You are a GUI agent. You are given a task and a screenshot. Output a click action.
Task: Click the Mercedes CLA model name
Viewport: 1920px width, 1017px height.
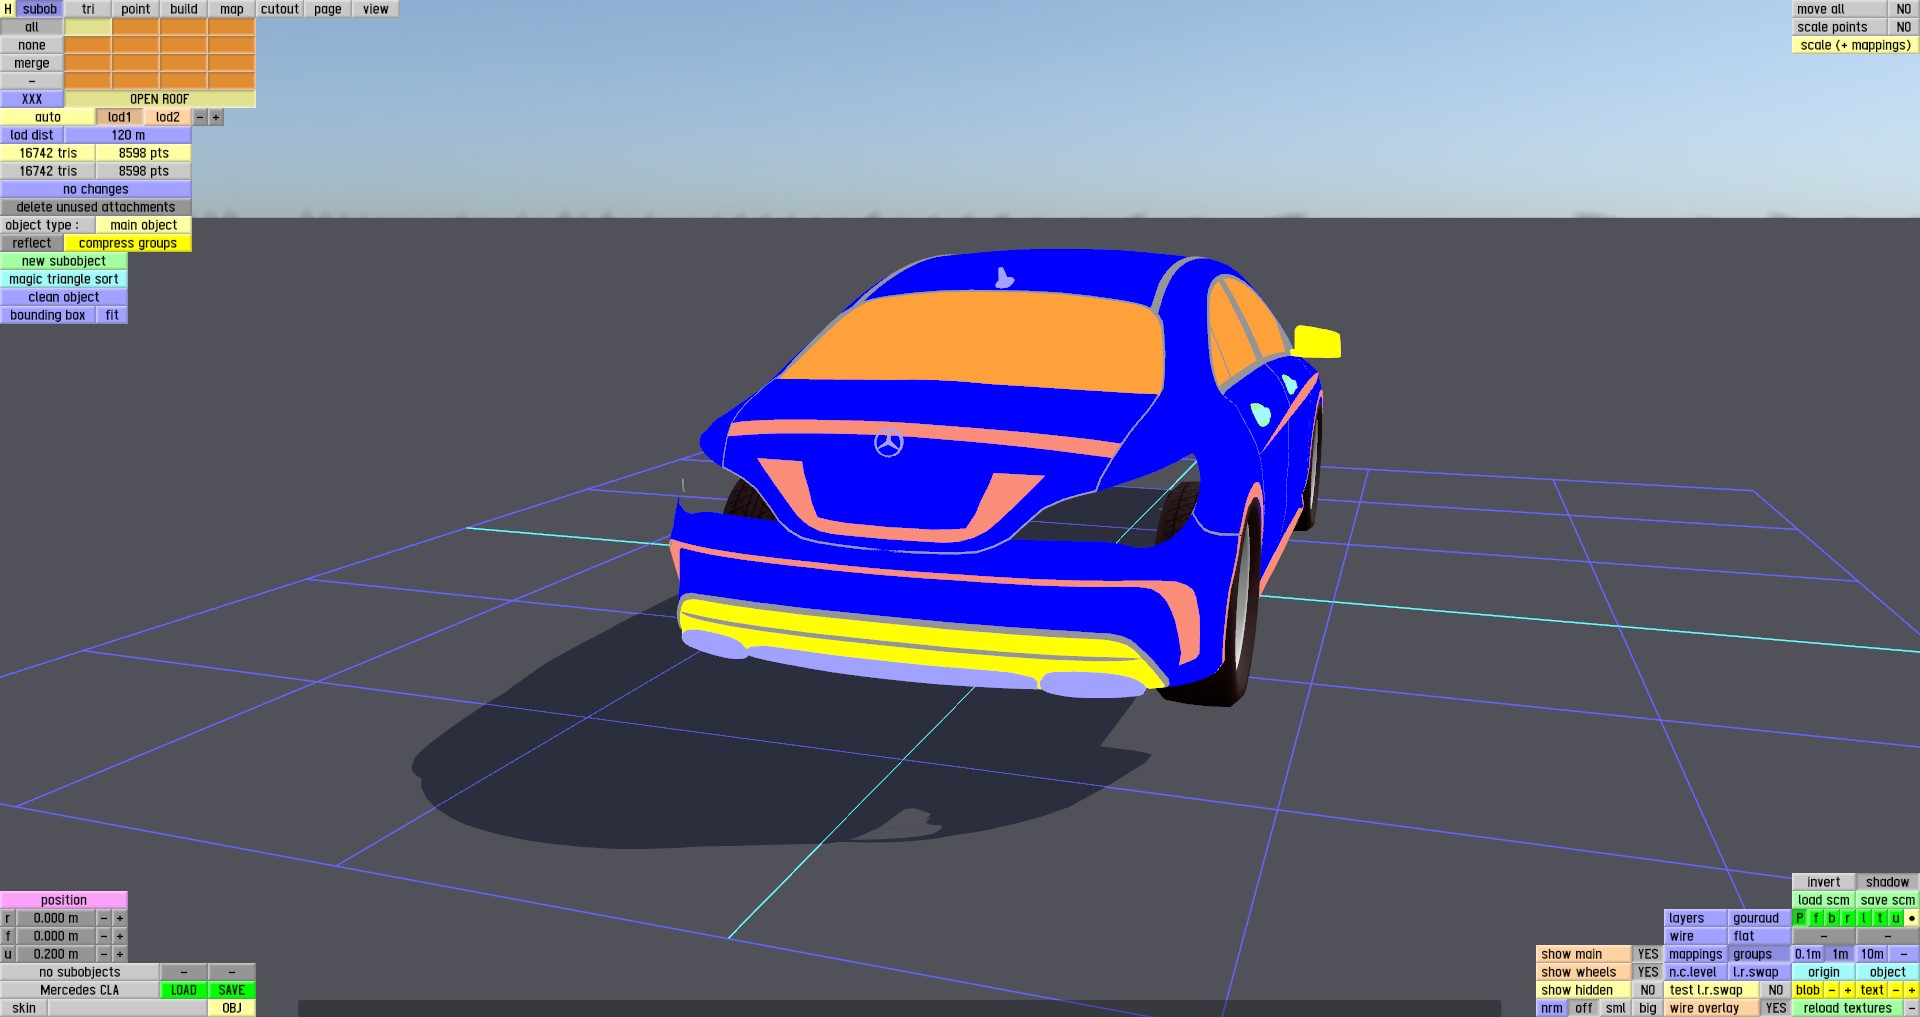[80, 990]
